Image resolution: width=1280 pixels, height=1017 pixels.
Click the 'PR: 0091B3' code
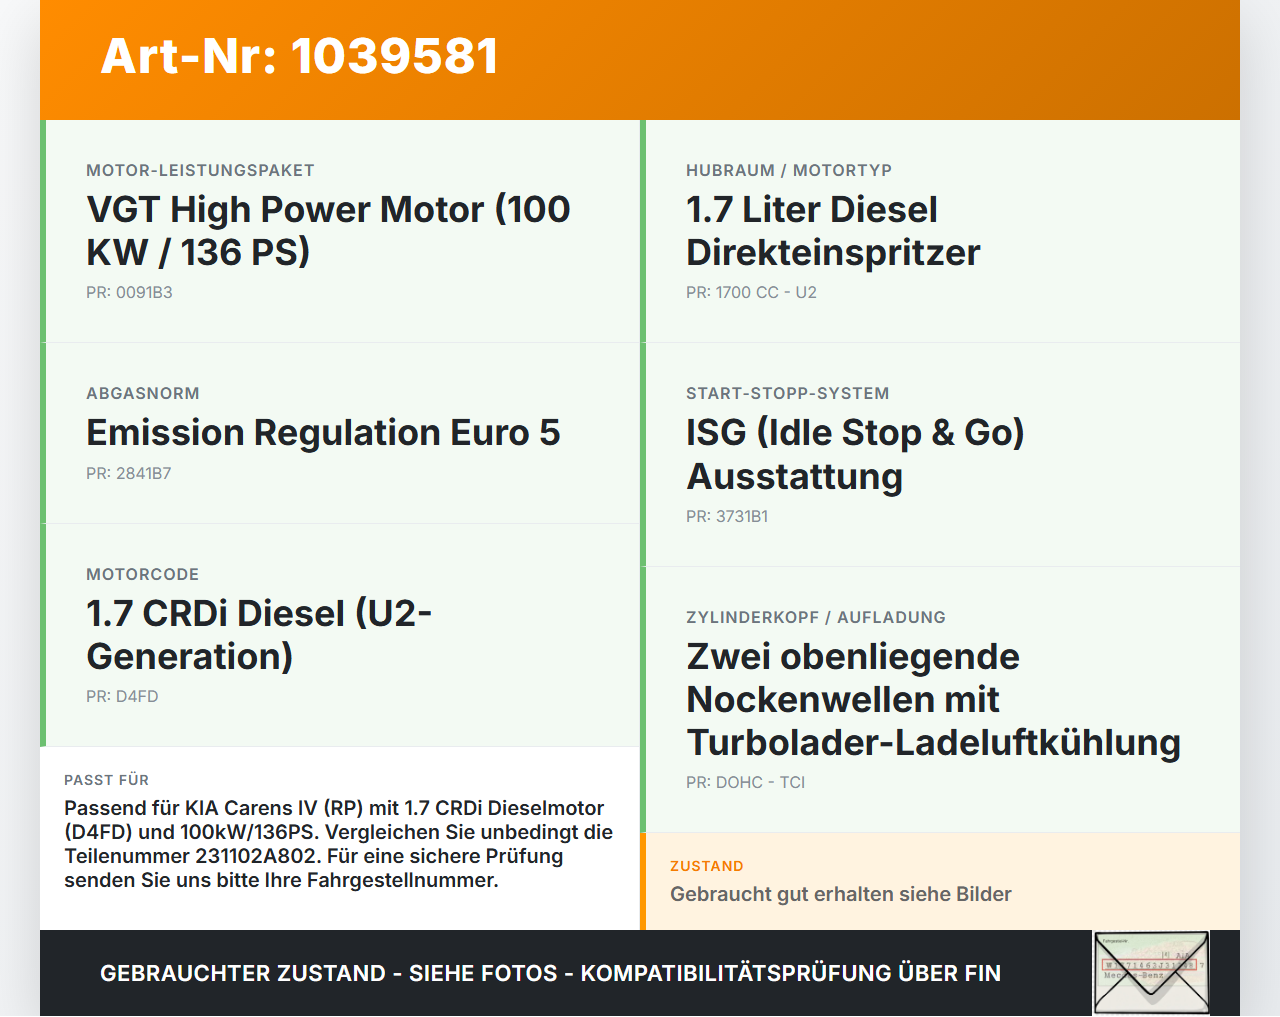129,293
